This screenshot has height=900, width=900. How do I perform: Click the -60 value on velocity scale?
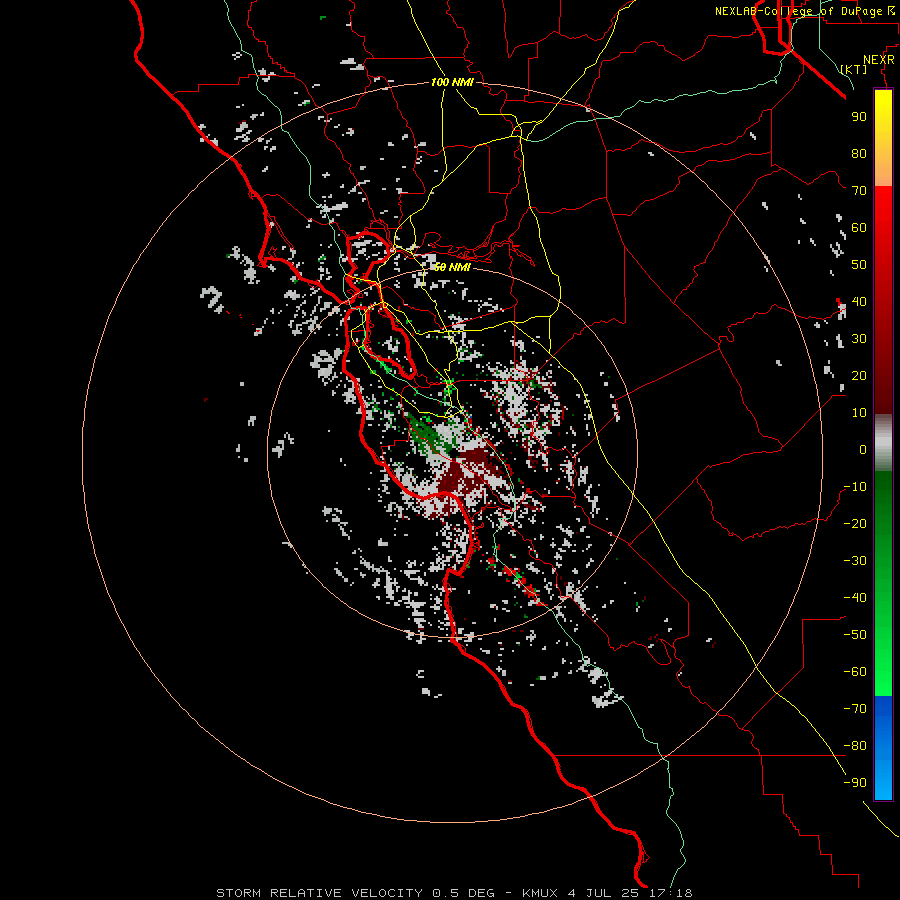(855, 672)
